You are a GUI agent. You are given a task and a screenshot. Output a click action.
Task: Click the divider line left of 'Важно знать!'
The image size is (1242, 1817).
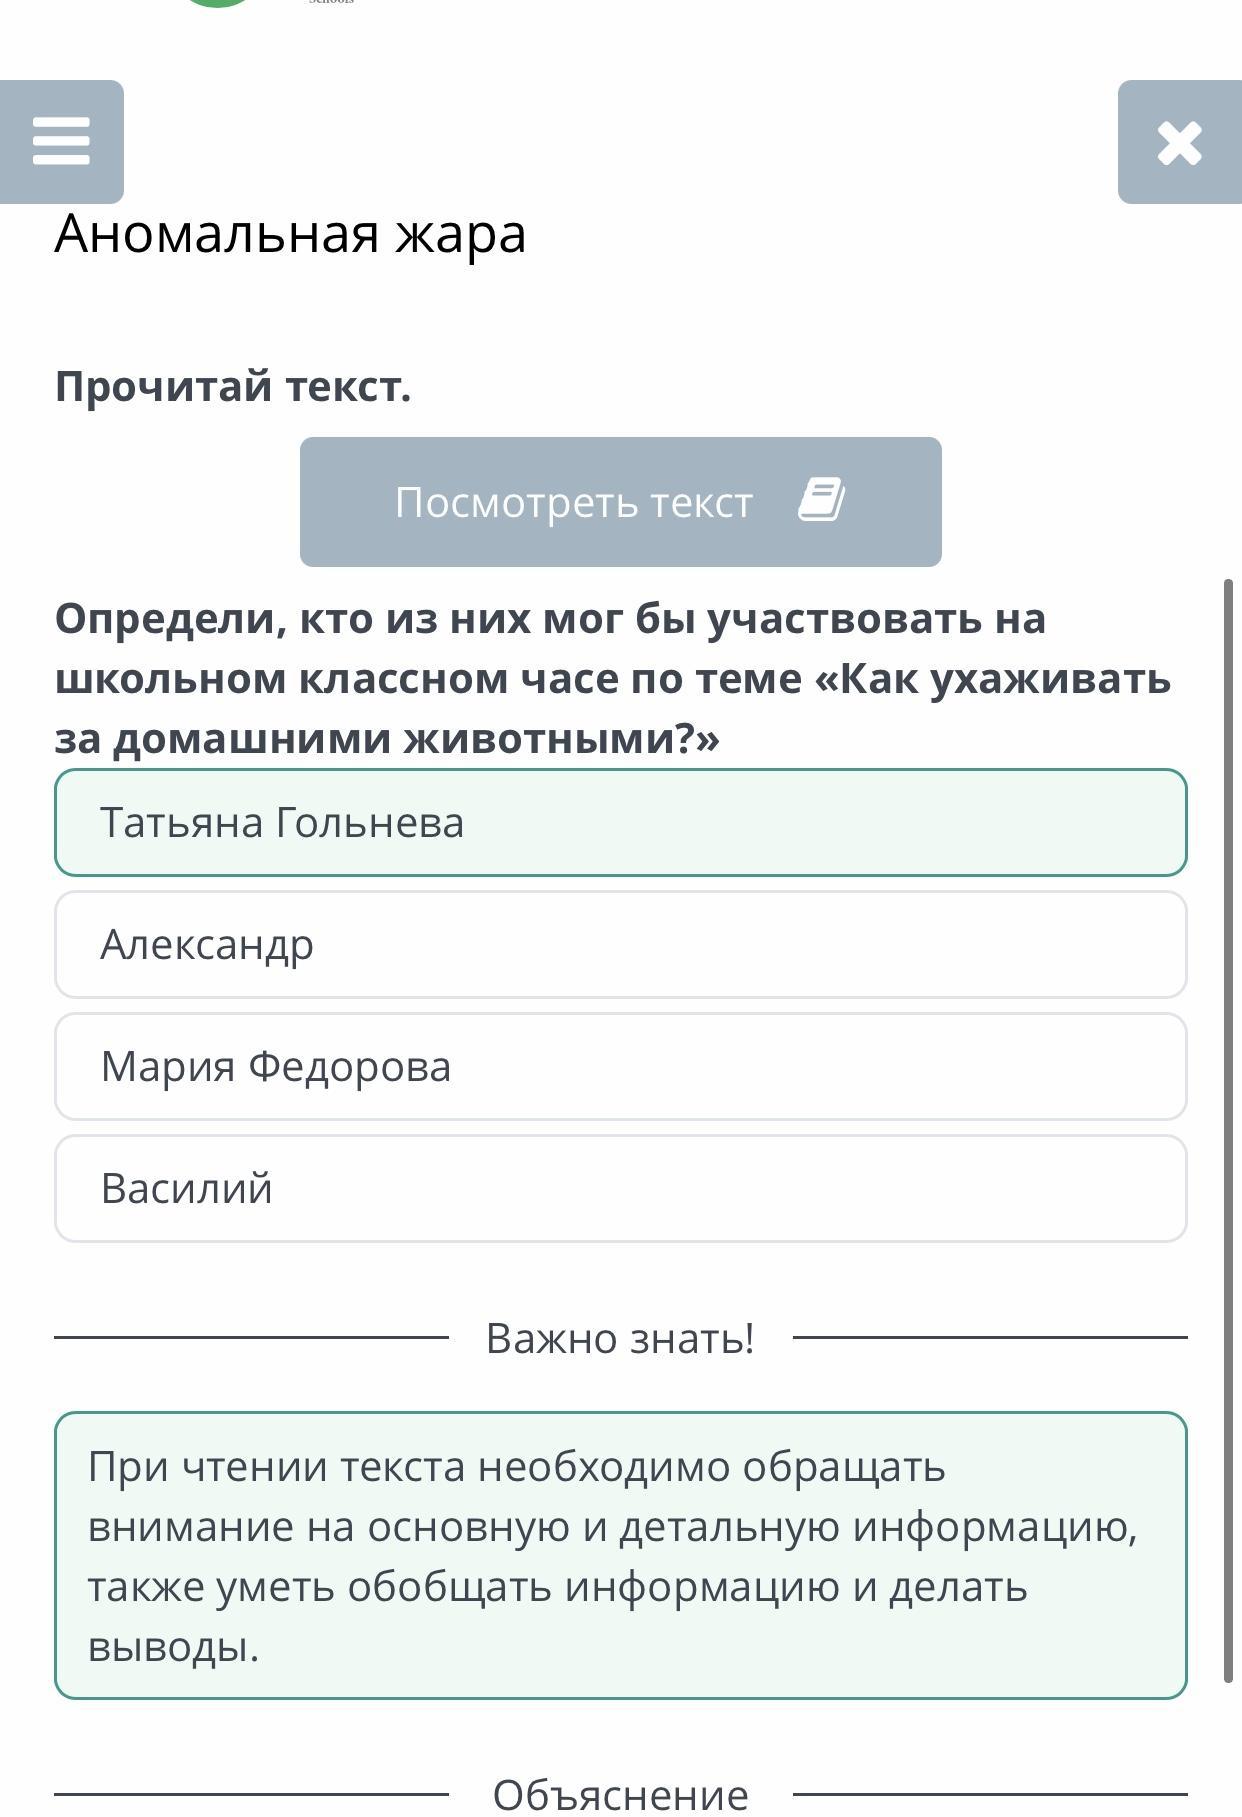(250, 1337)
